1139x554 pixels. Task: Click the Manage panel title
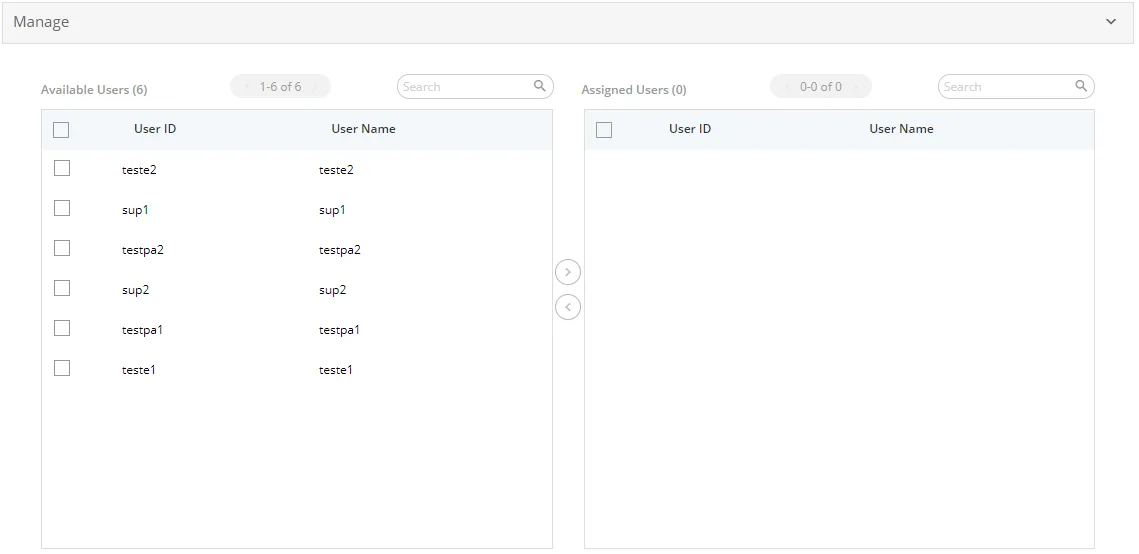click(41, 22)
